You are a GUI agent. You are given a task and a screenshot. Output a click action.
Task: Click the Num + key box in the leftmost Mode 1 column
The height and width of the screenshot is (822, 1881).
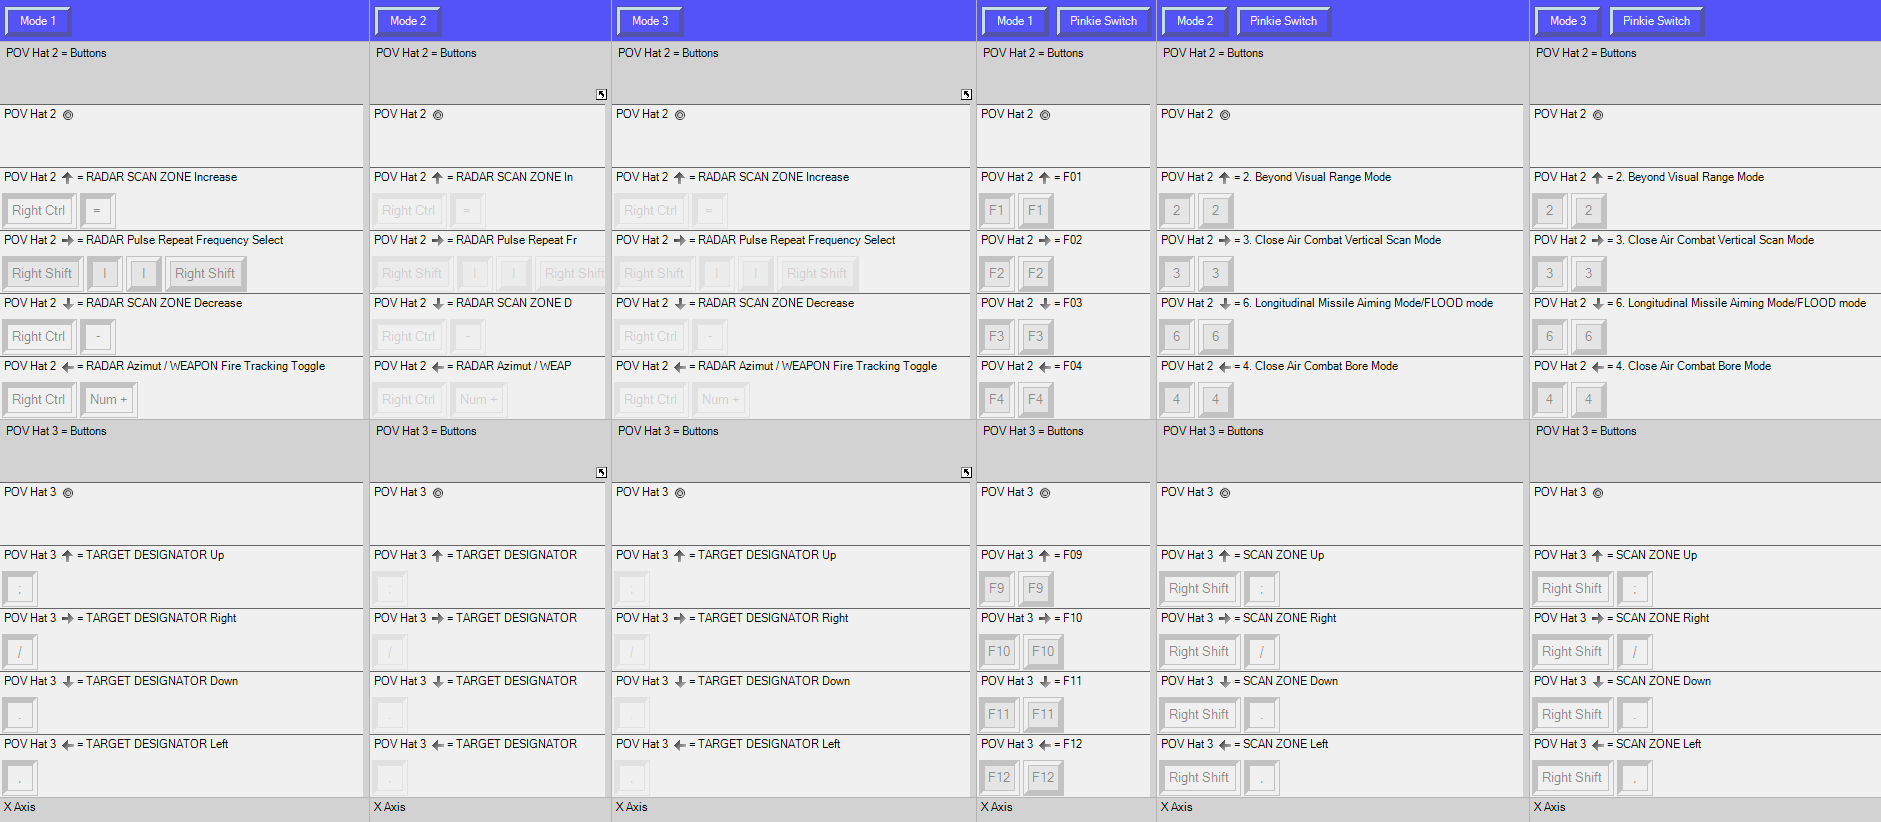108,400
